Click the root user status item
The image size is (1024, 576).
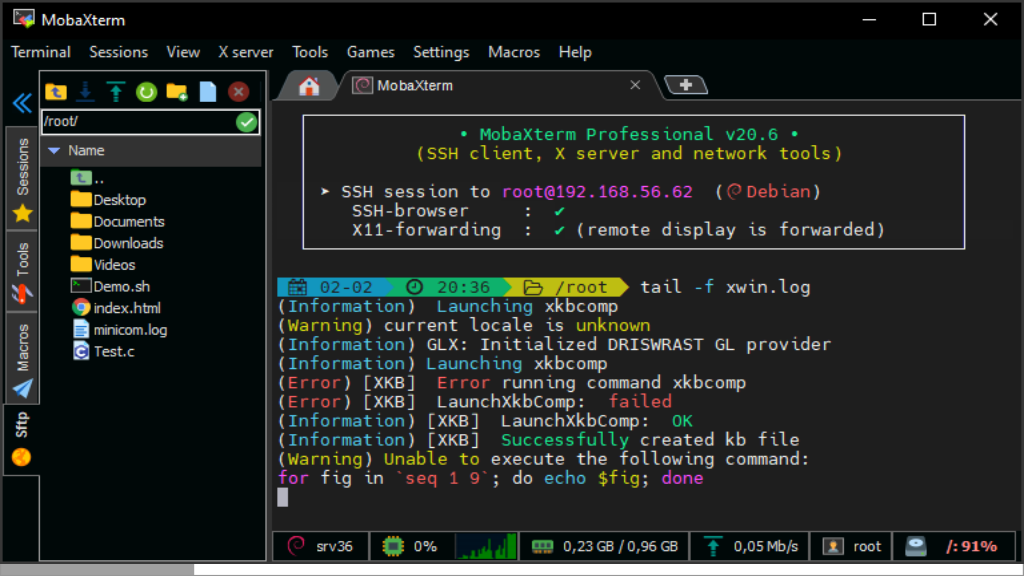tap(851, 546)
